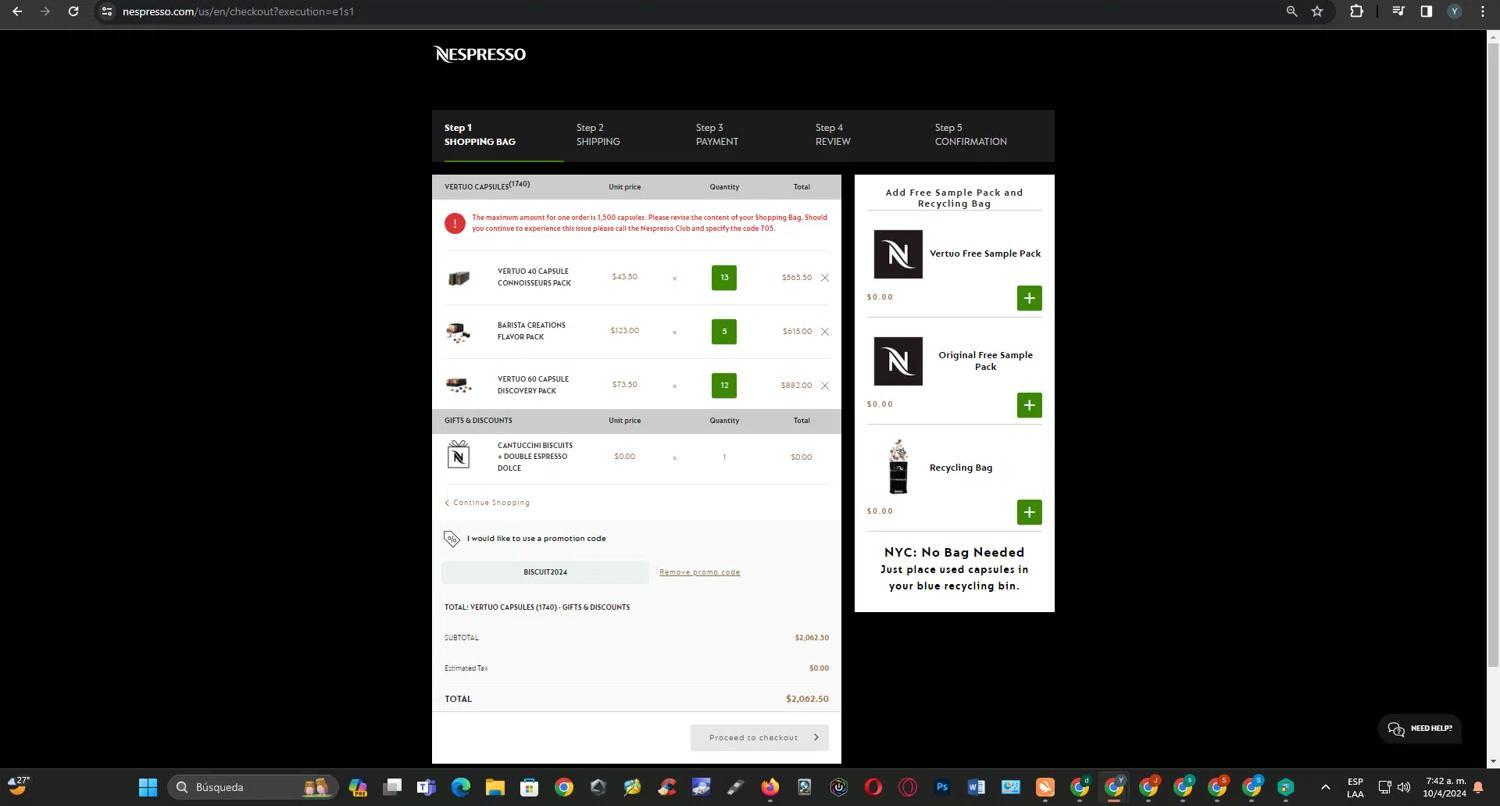
Task: Change quantity 13 of Connoisseurs Pack
Action: [724, 278]
